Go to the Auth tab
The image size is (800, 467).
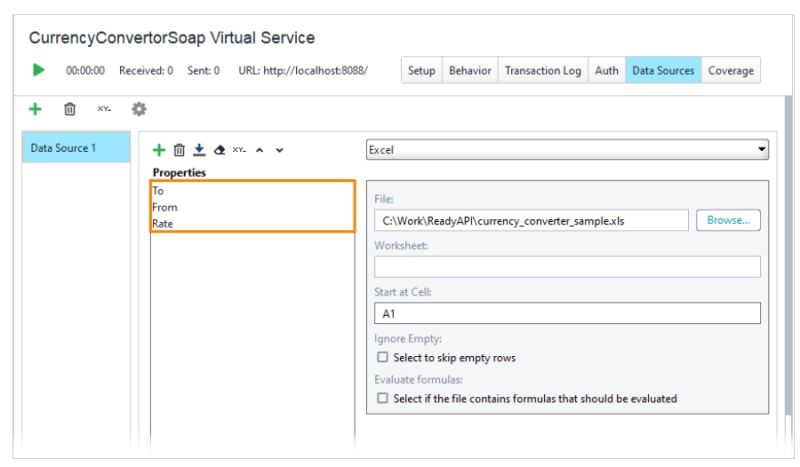tap(607, 70)
